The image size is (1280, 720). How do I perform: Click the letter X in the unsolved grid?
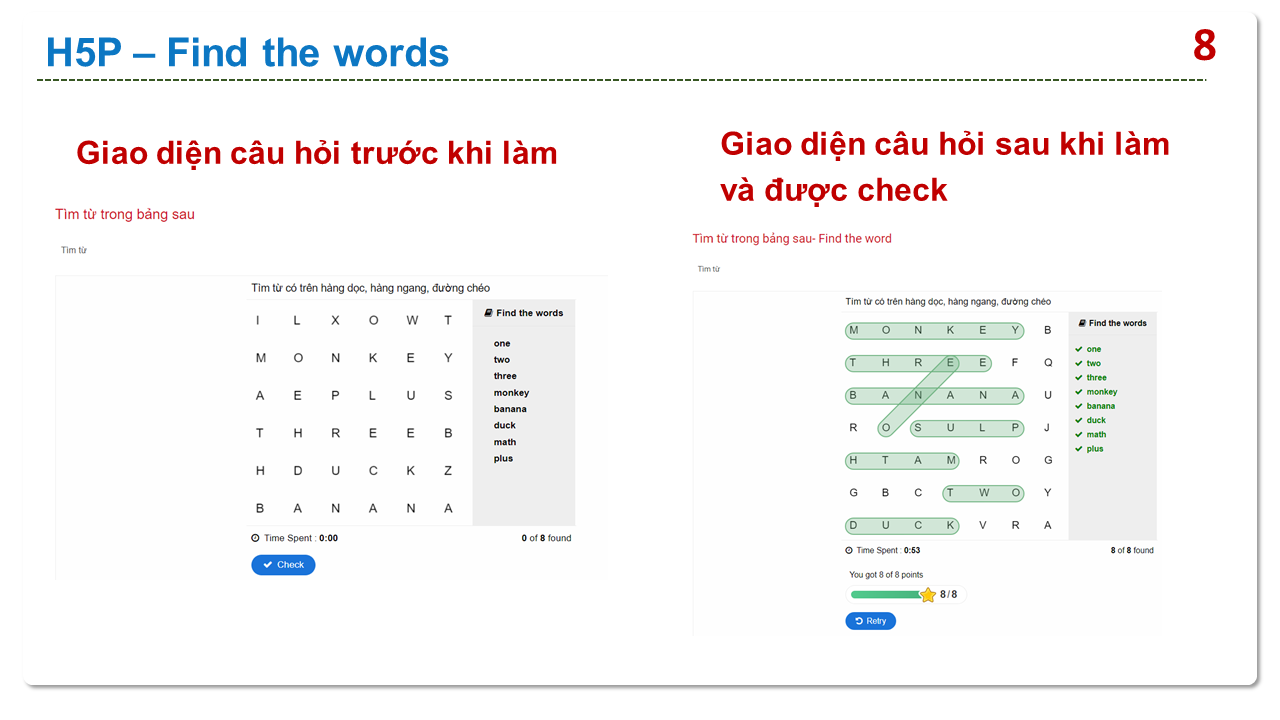(335, 320)
